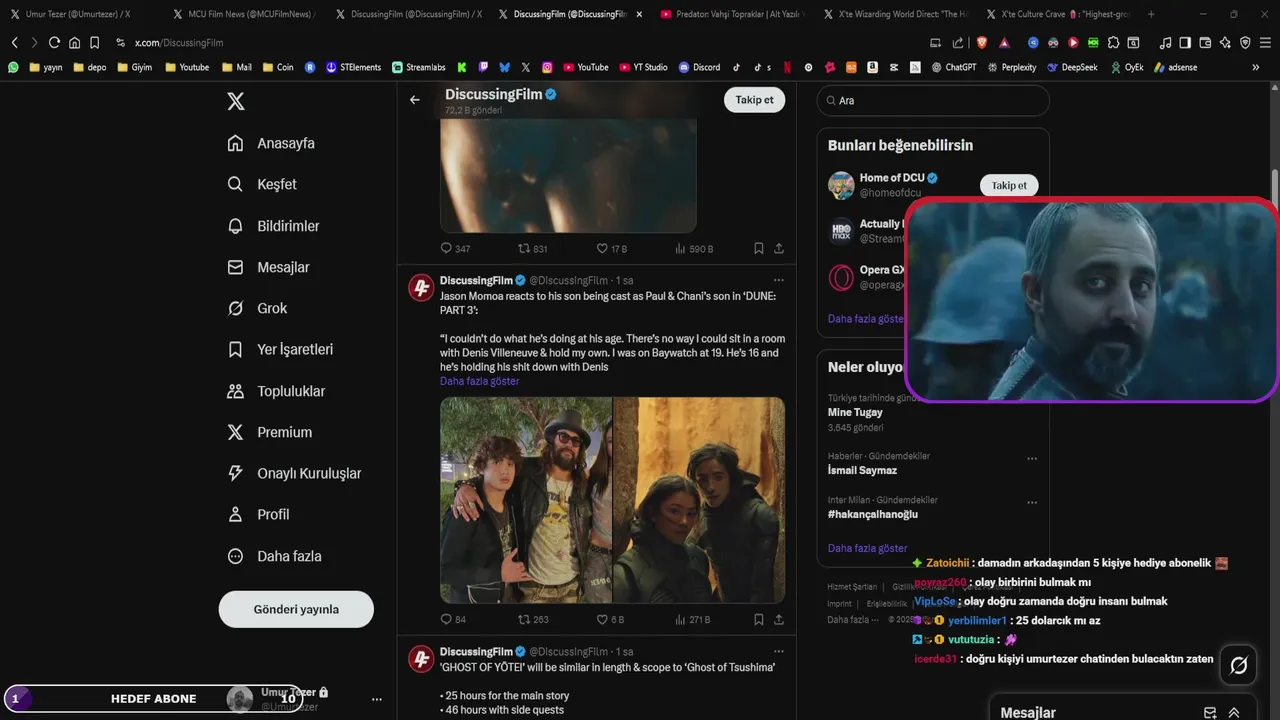The height and width of the screenshot is (720, 1280).
Task: Open the Dune still image on the right
Action: pyautogui.click(x=699, y=500)
